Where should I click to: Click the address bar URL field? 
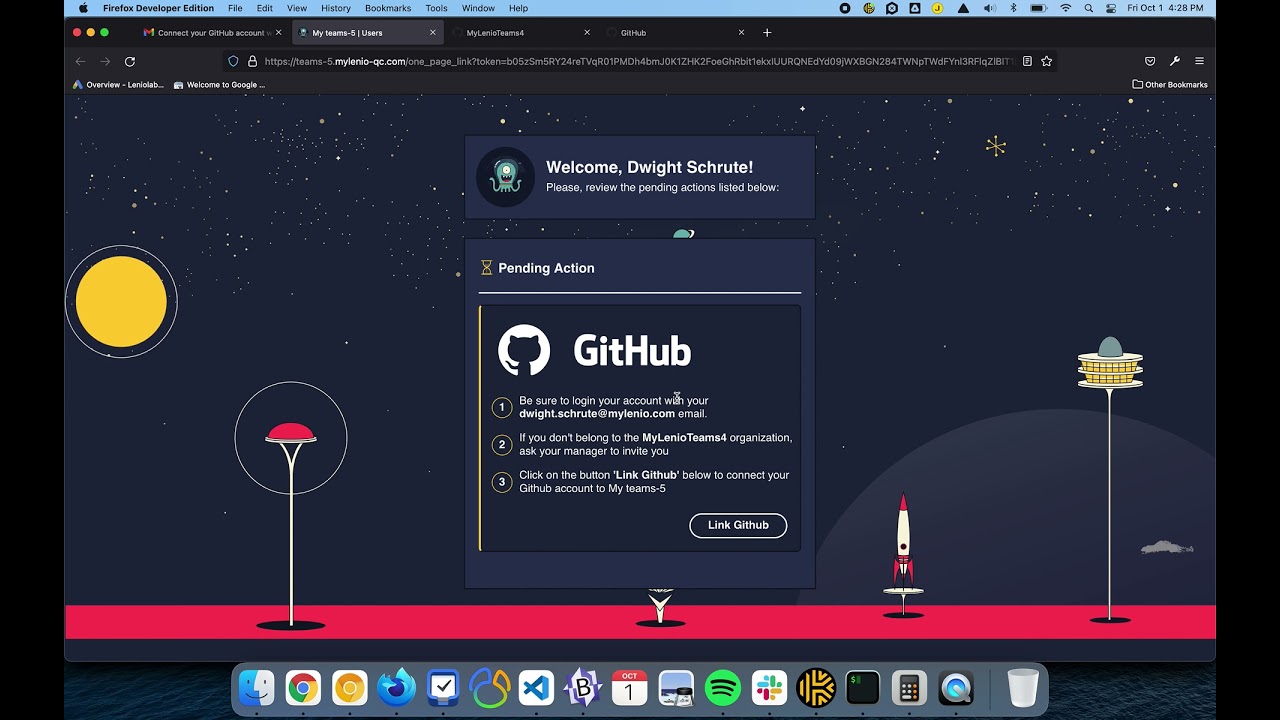(x=638, y=61)
